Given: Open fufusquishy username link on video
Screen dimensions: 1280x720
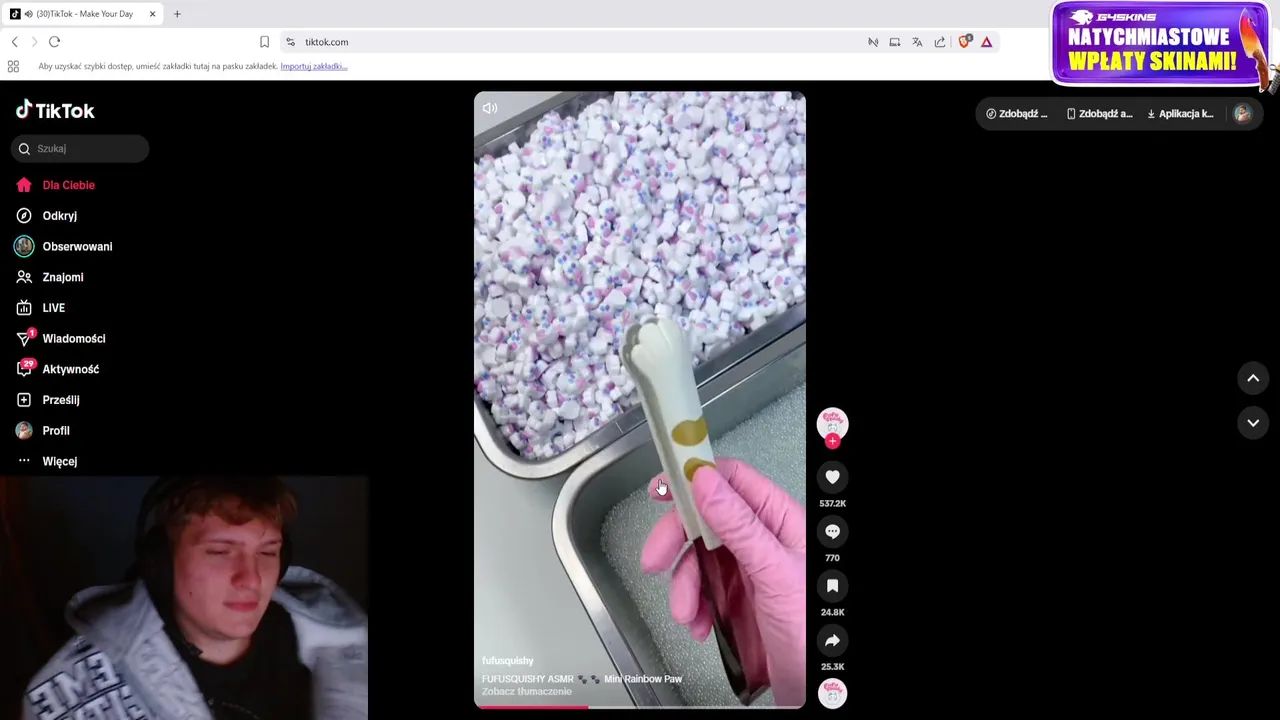Looking at the screenshot, I should [508, 661].
